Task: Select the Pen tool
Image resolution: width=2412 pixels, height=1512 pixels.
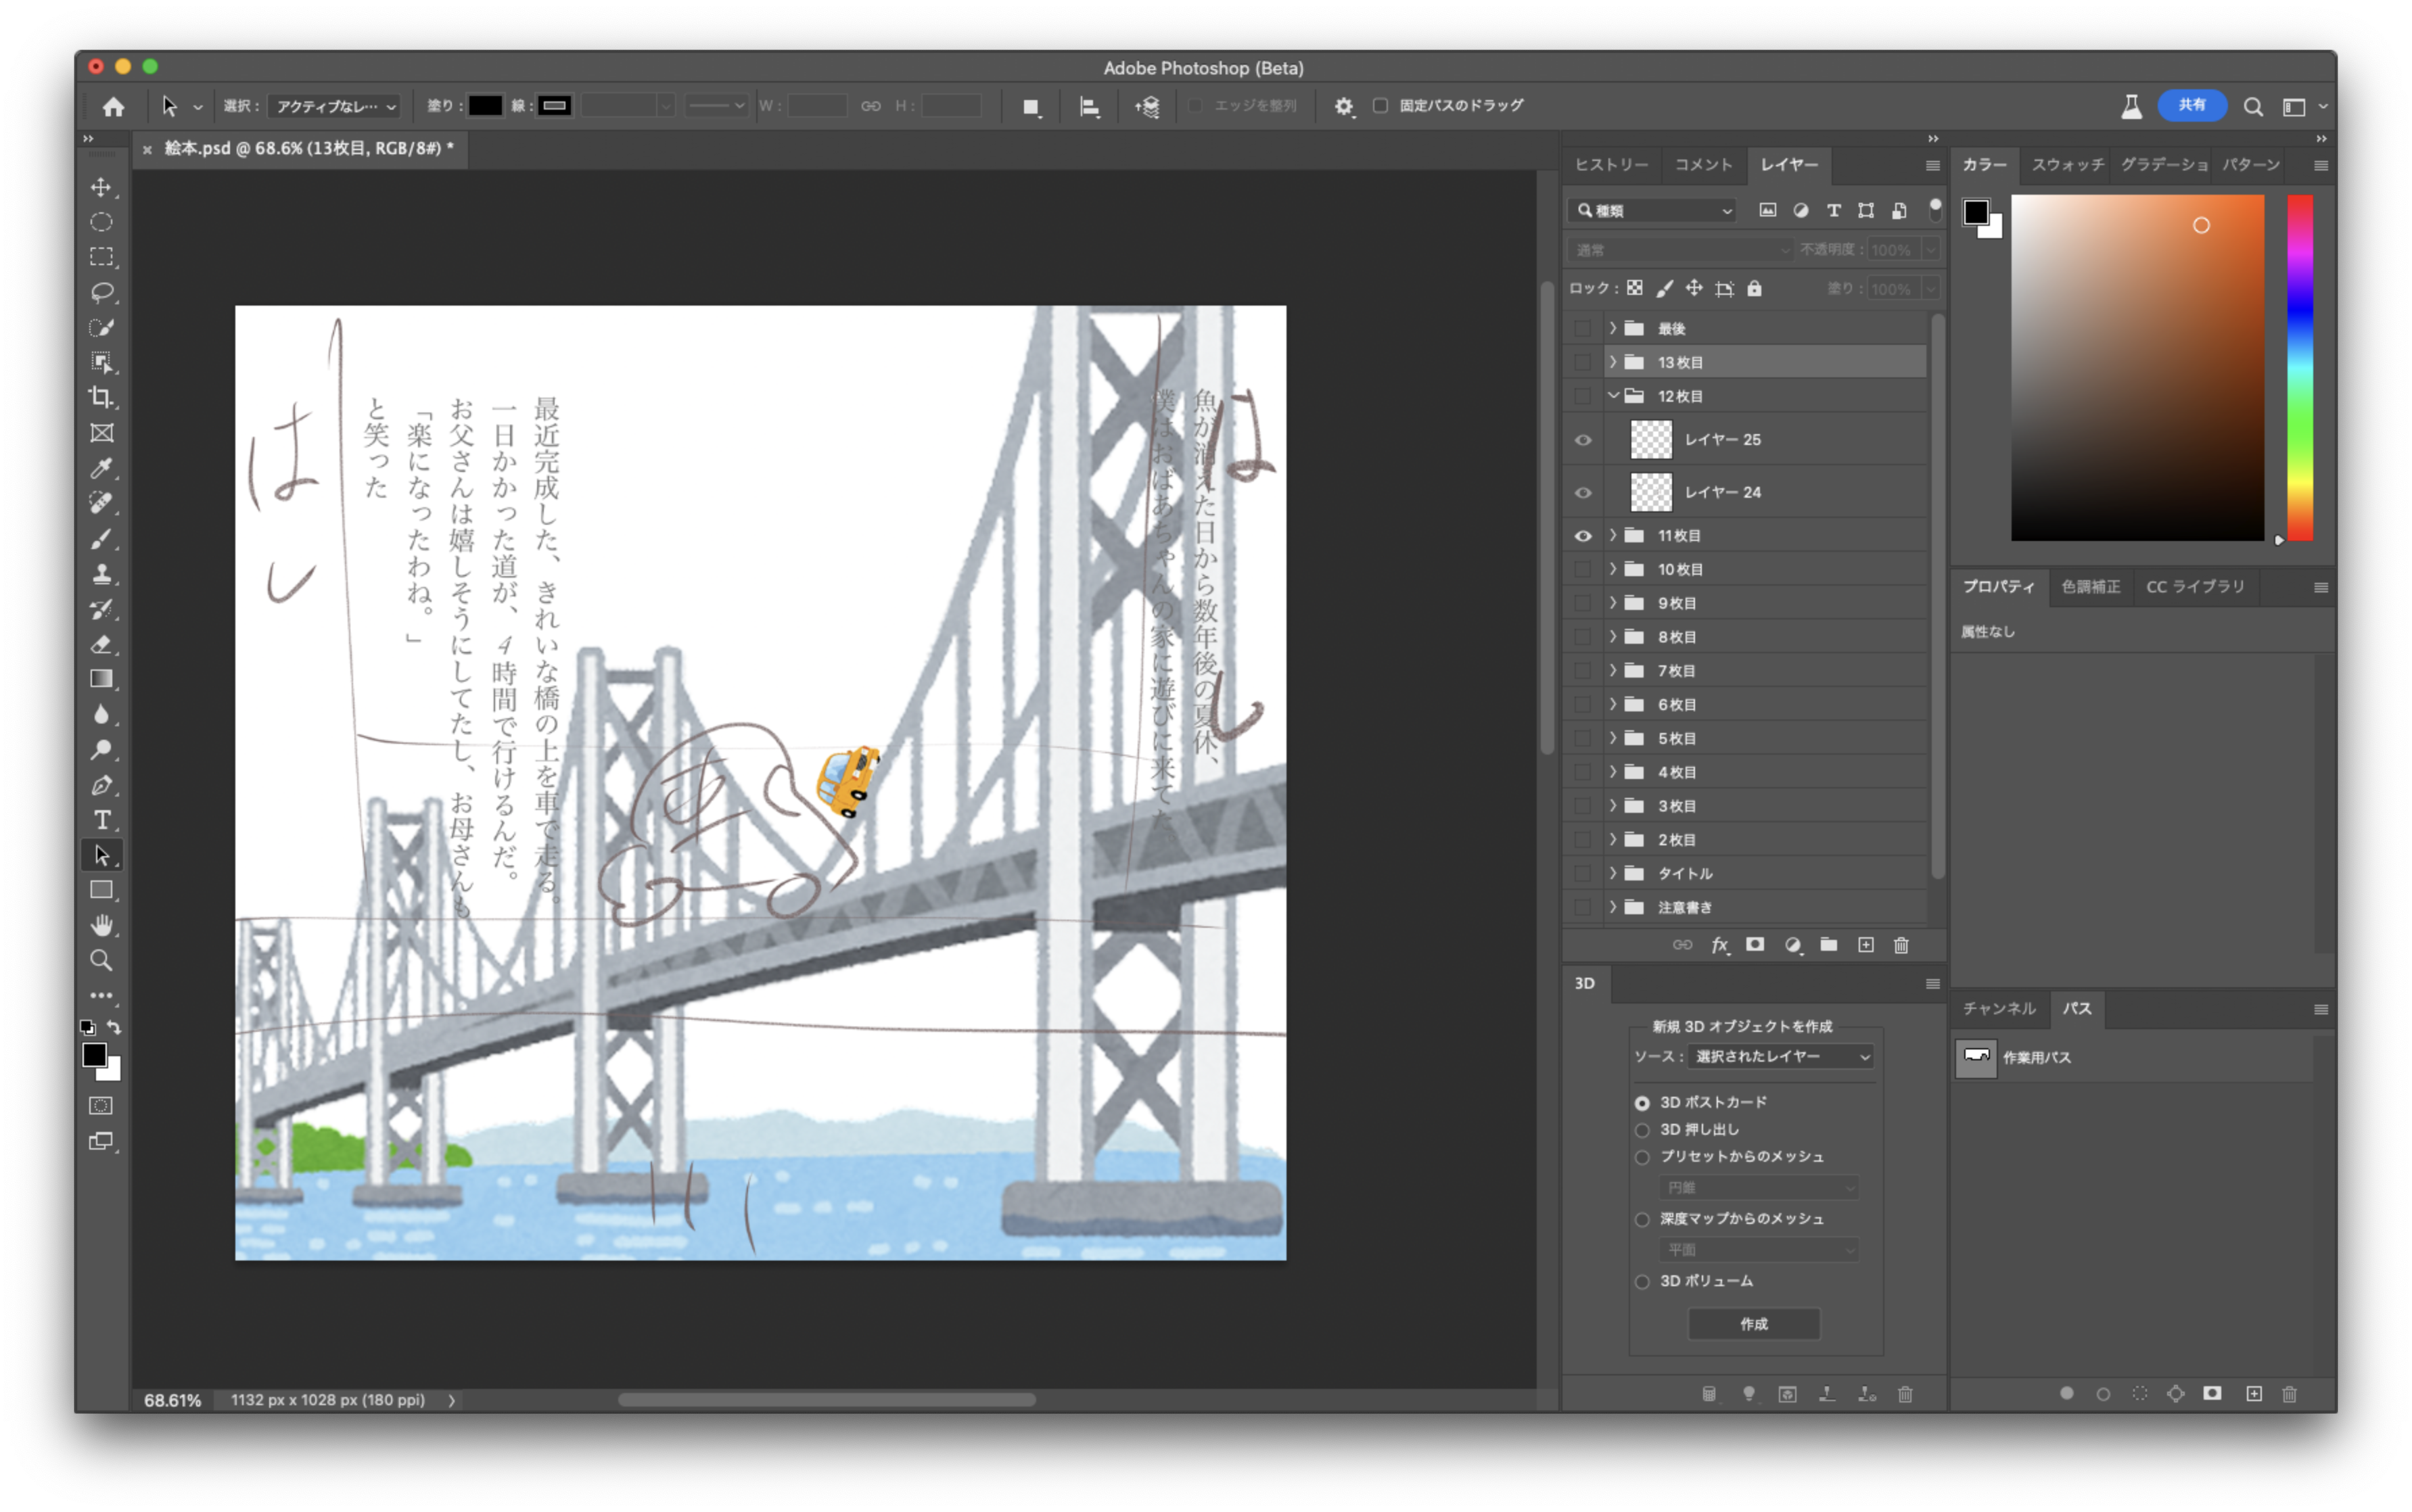Action: coord(101,785)
